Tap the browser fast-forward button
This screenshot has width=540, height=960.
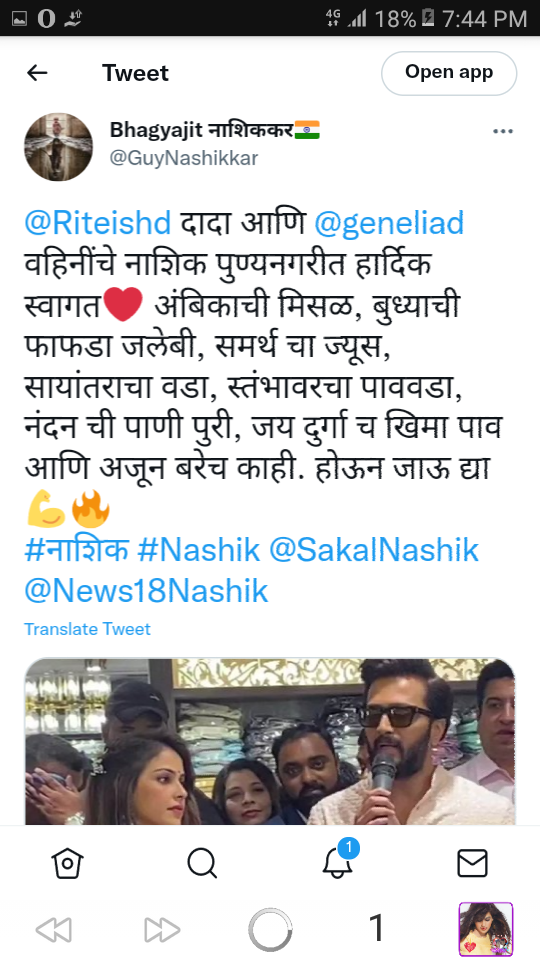tap(162, 930)
